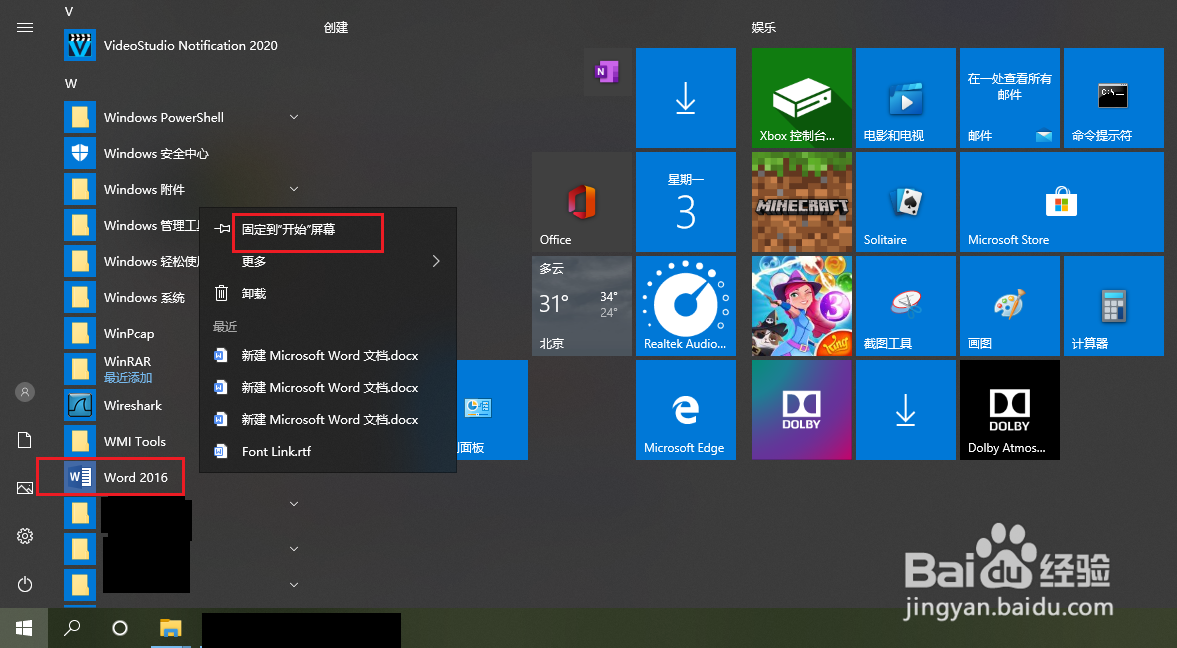Select 固定到"开始"屏幕 in context menu
This screenshot has width=1177, height=648.
pyautogui.click(x=328, y=230)
